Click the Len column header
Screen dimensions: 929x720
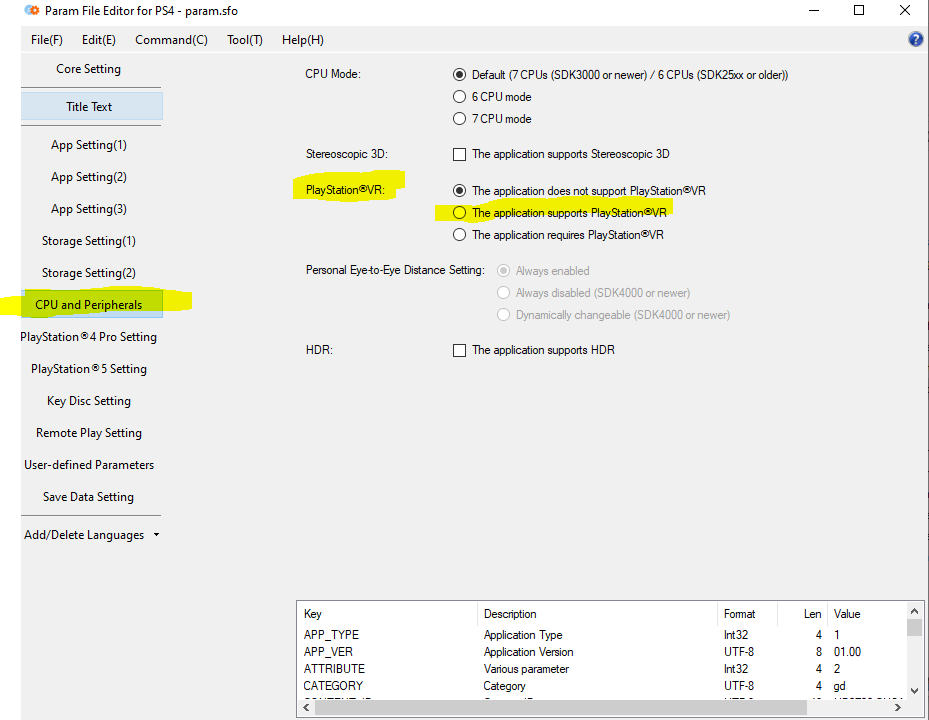(802, 614)
